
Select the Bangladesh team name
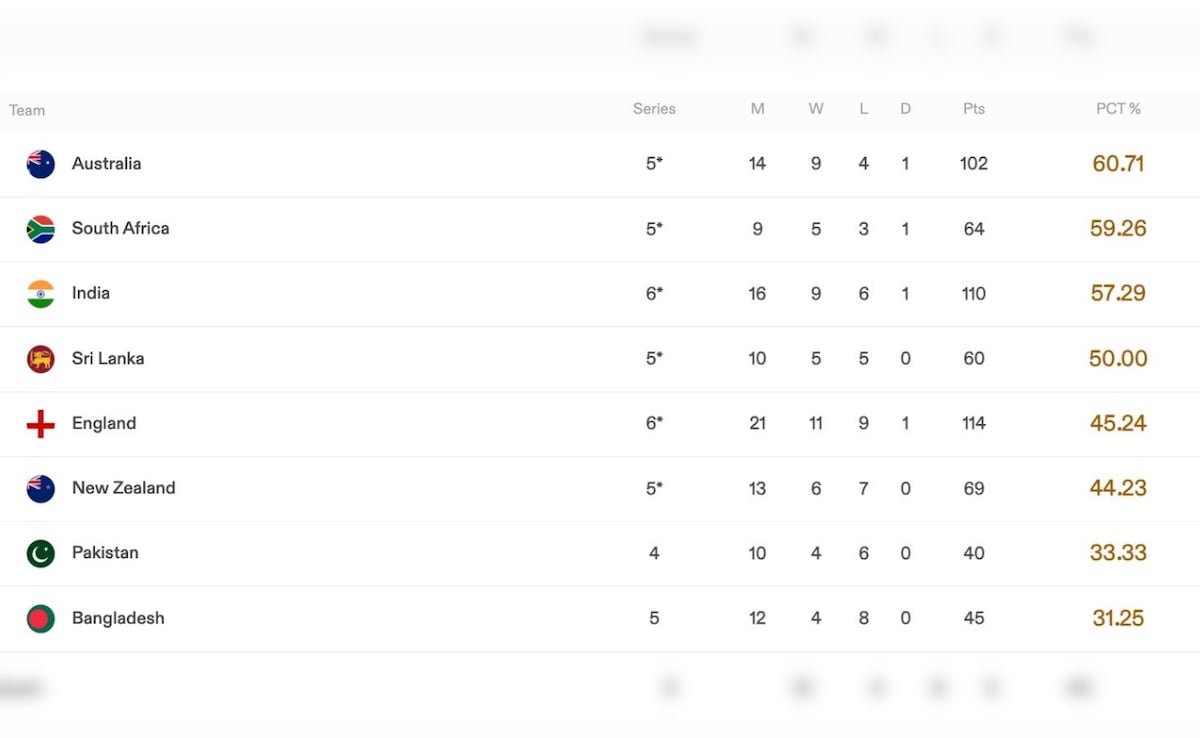pyautogui.click(x=118, y=618)
